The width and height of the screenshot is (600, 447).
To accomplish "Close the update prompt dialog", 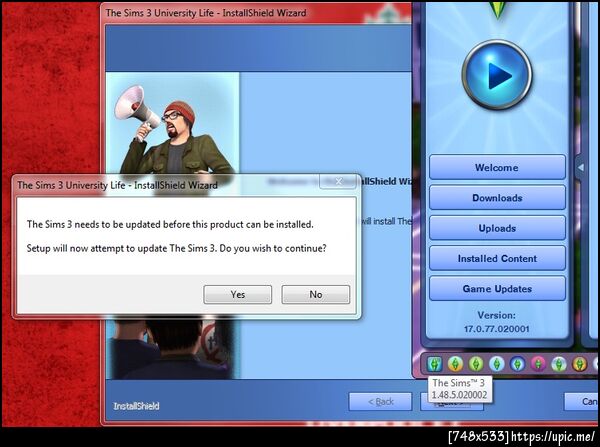I will coord(338,181).
